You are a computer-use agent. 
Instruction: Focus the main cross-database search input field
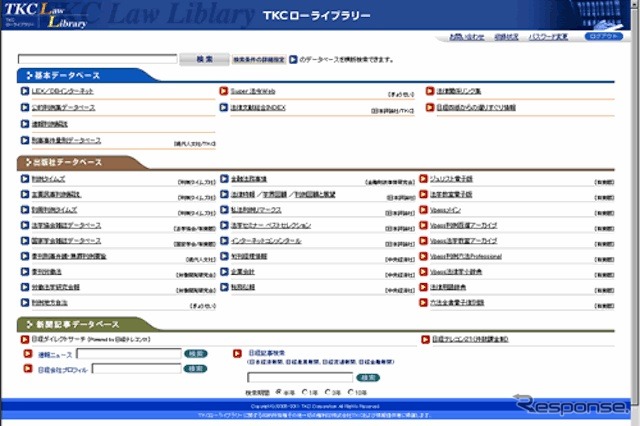(98, 59)
